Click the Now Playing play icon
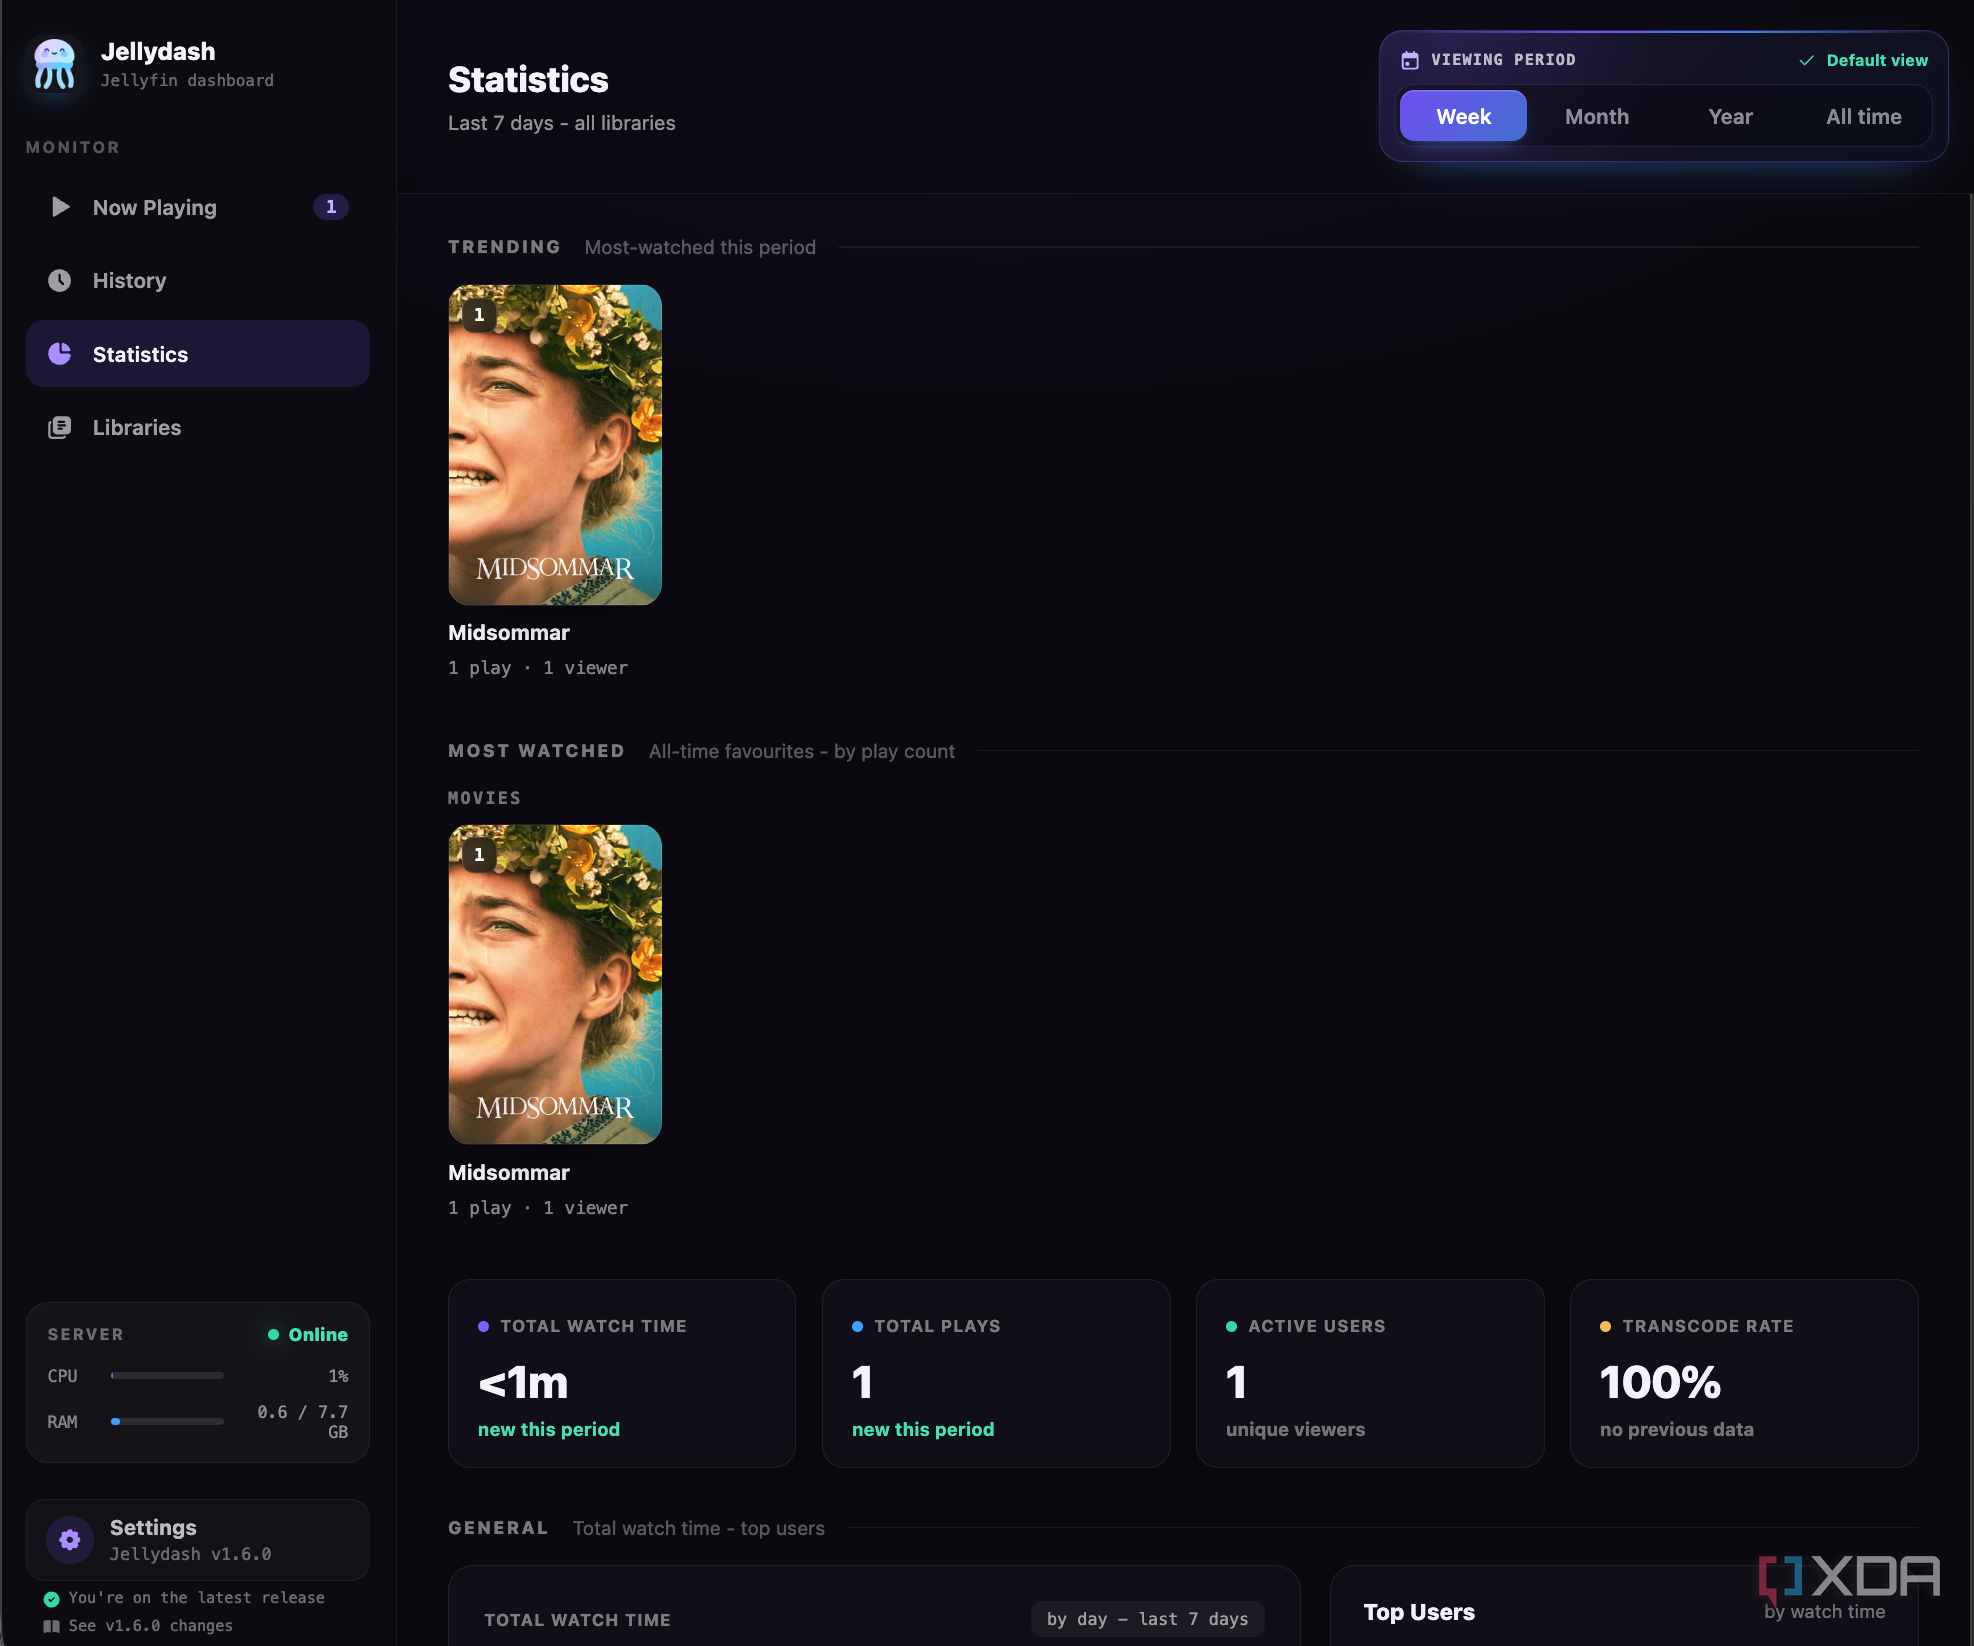 pos(60,207)
